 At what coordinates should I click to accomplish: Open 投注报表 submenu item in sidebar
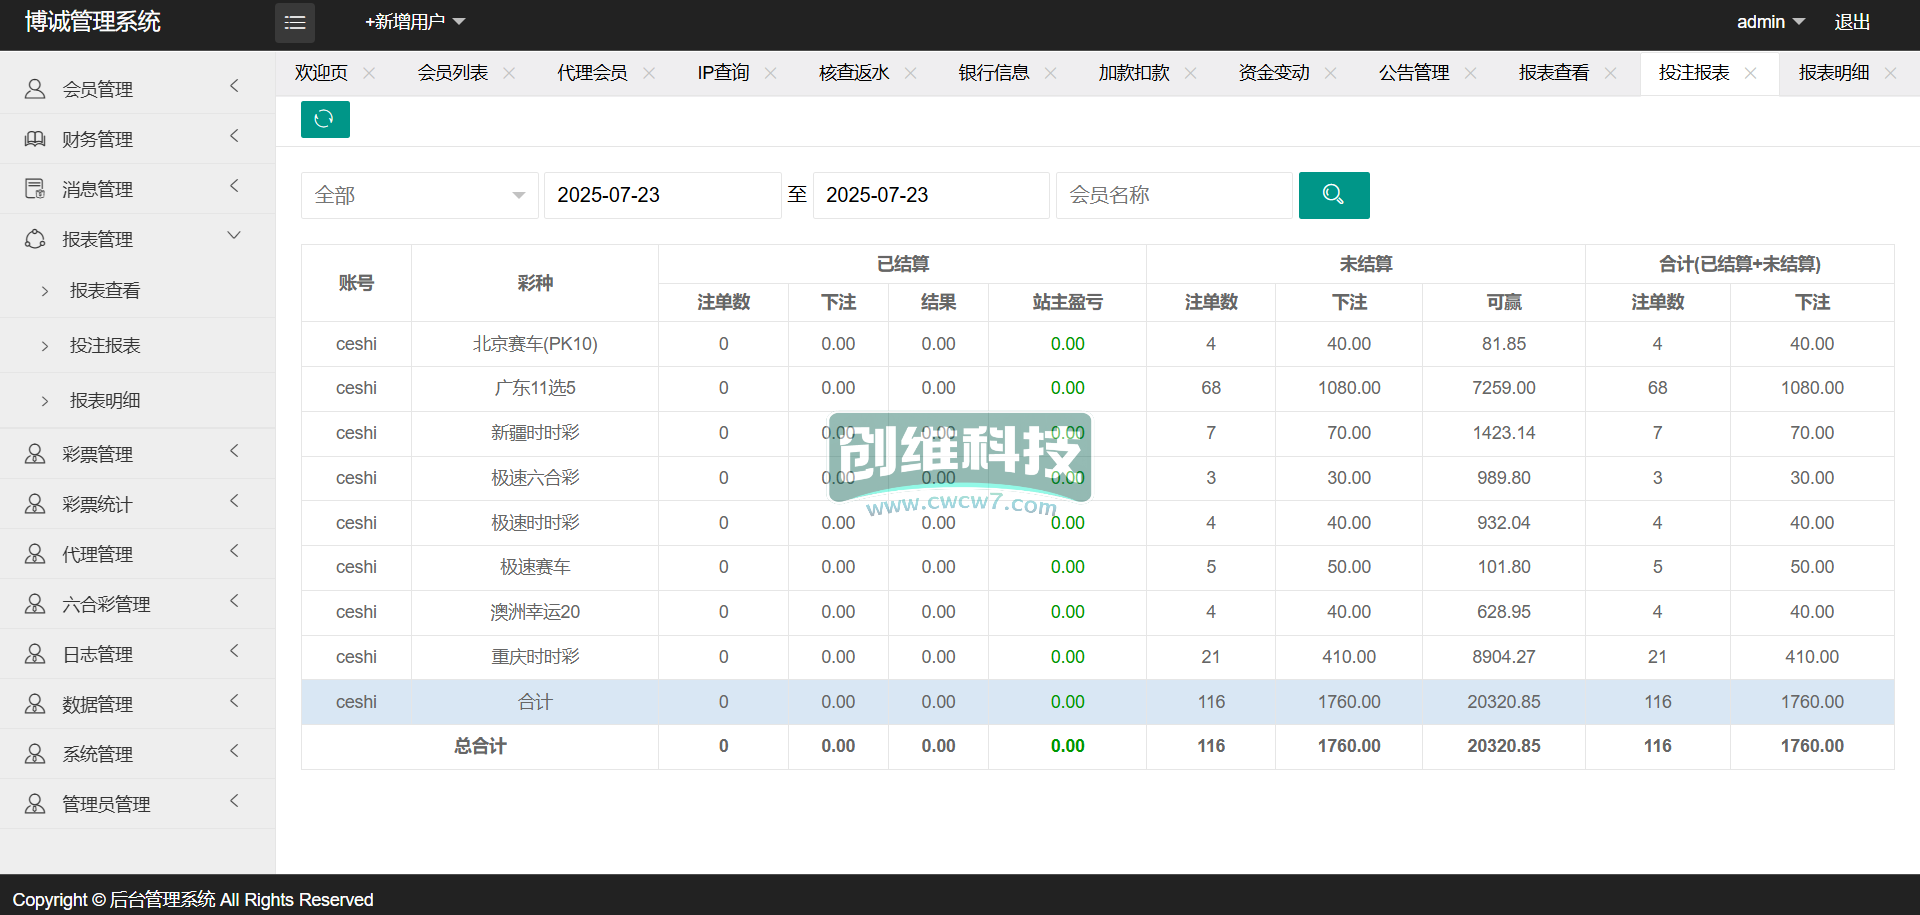coord(105,346)
